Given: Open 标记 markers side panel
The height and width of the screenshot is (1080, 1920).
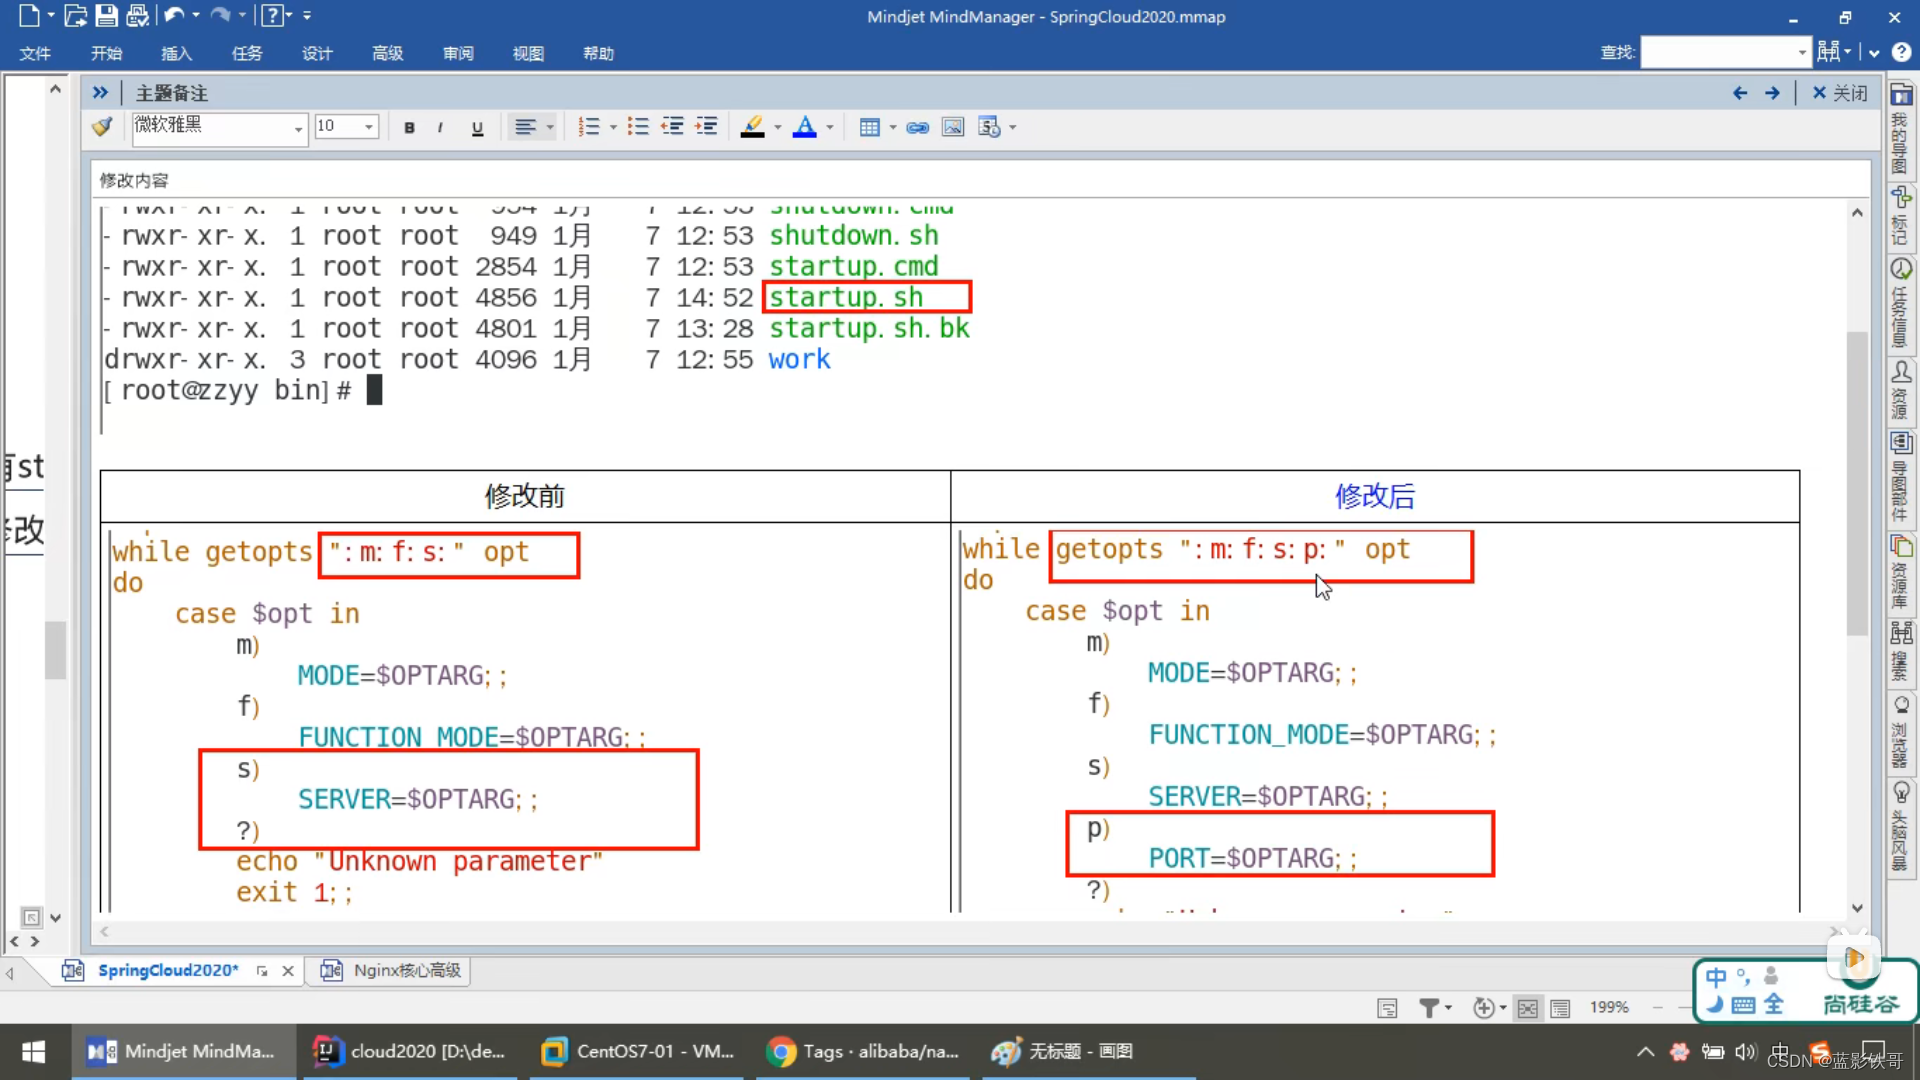Looking at the screenshot, I should [x=1900, y=215].
